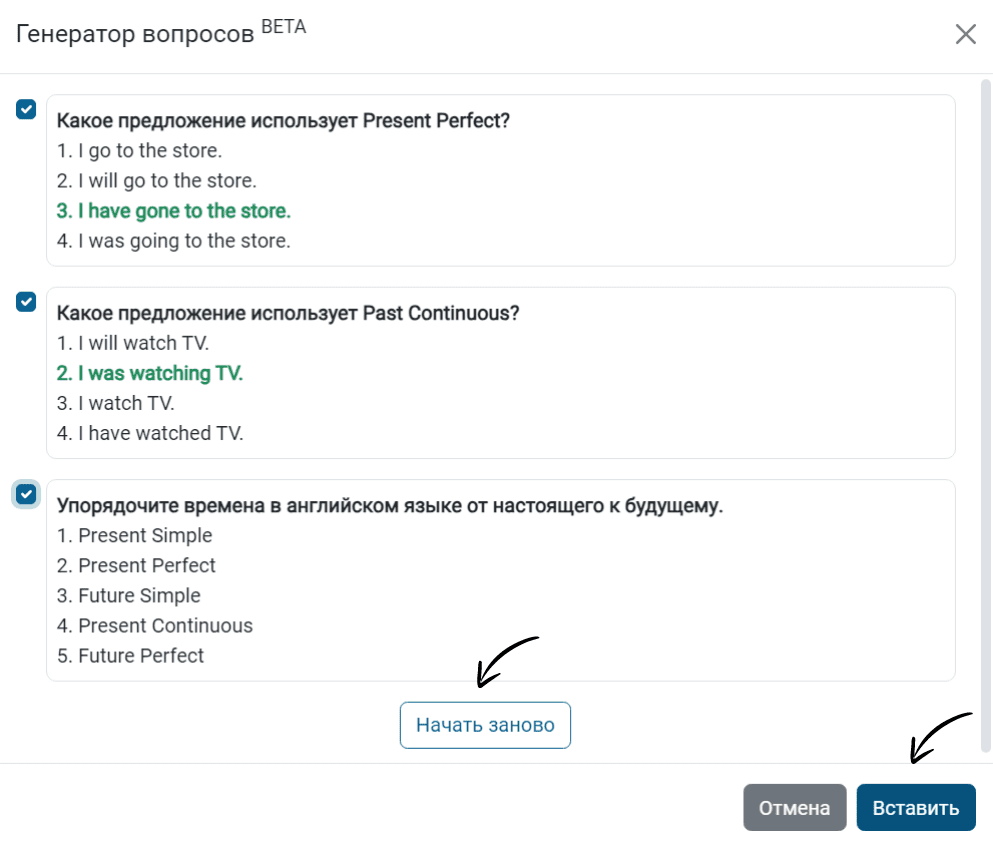Click the "I have watched TV." option
Image resolution: width=993 pixels, height=848 pixels.
coord(150,433)
